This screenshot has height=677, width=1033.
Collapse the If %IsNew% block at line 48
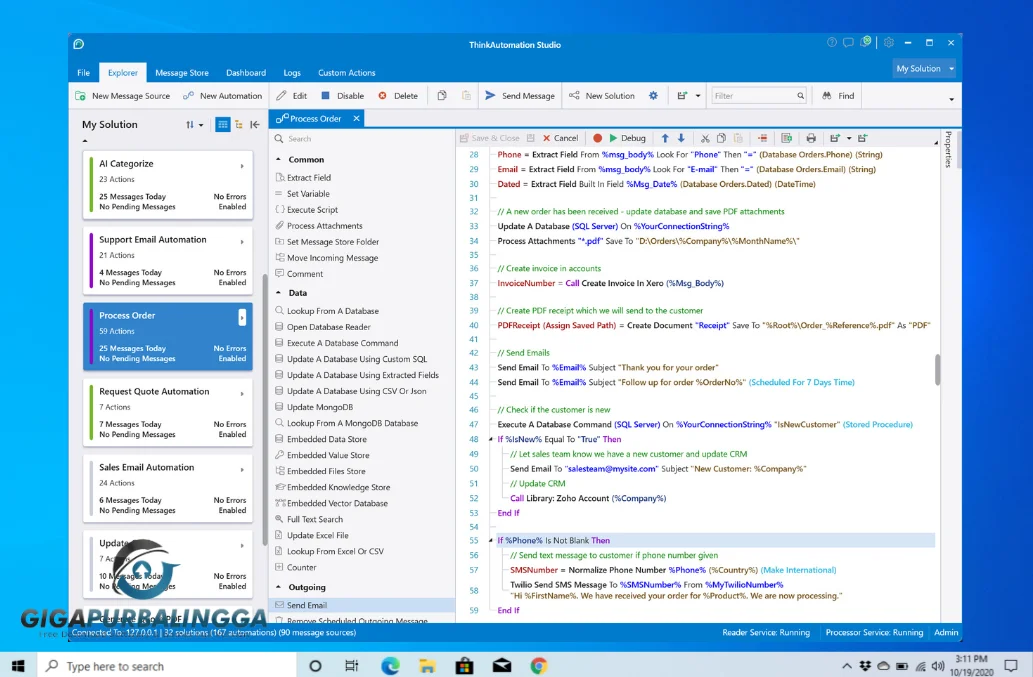491,439
